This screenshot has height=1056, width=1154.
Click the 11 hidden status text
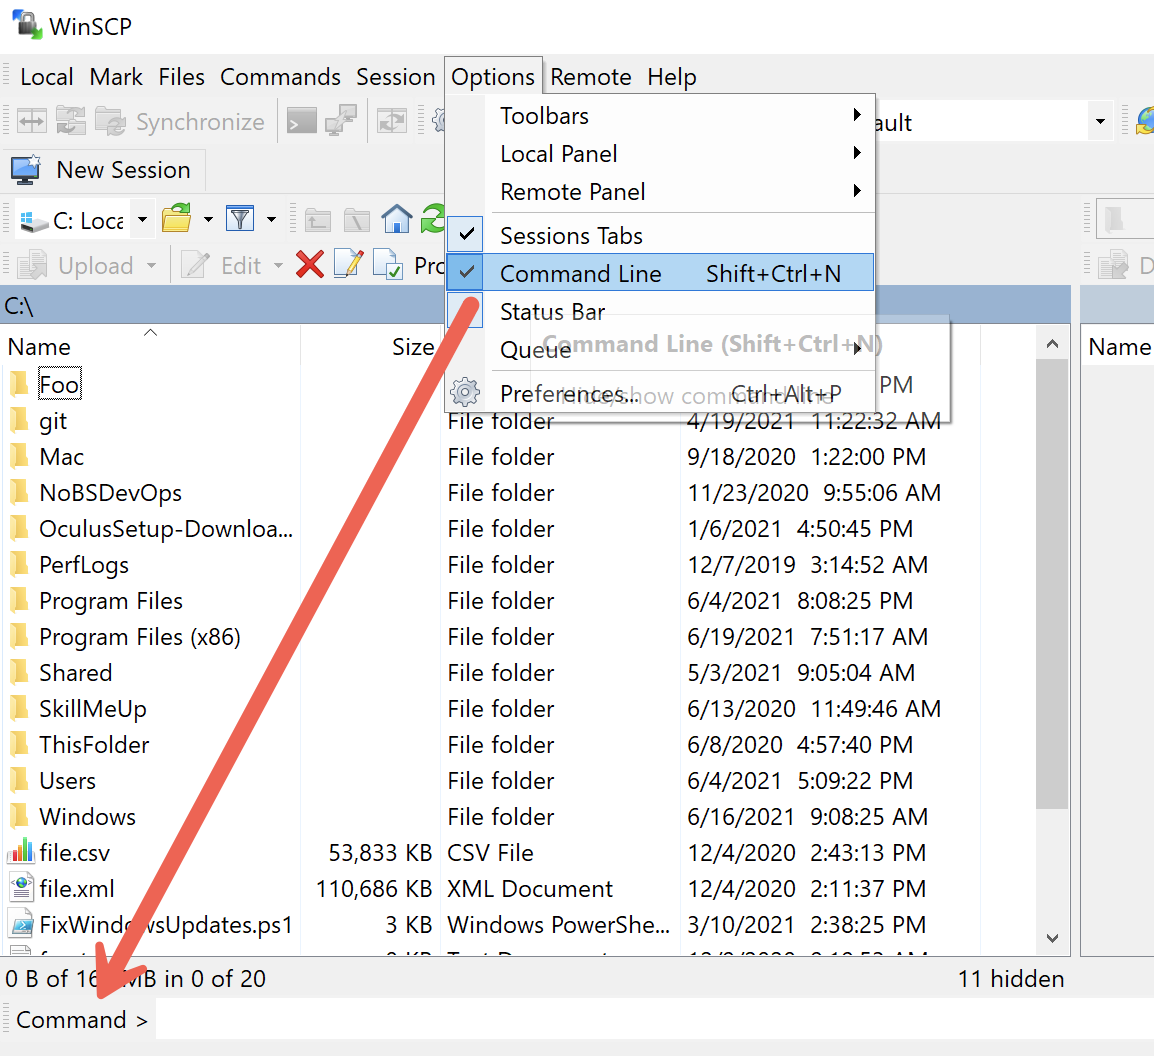pos(1010,978)
